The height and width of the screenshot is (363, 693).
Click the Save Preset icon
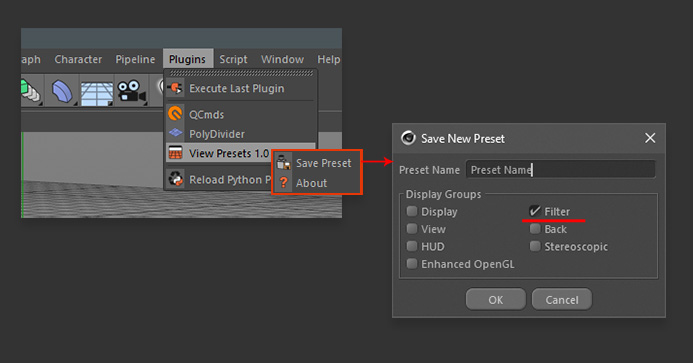283,163
